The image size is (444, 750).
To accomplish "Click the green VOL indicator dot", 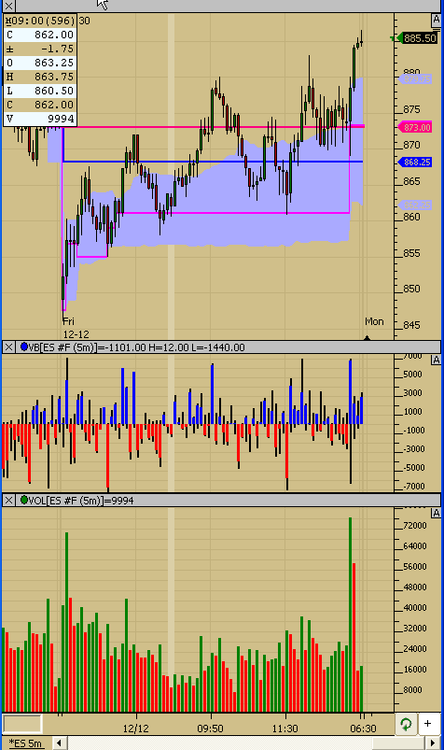I will pos(24,500).
